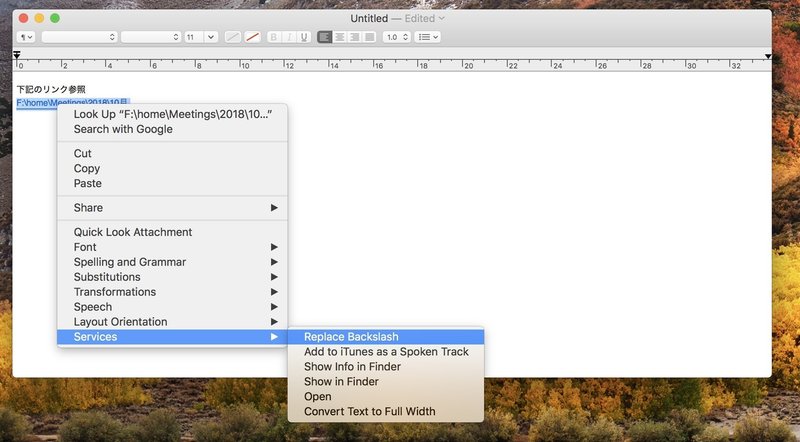
Task: Expand the Spelling and Grammar submenu
Action: click(x=172, y=262)
